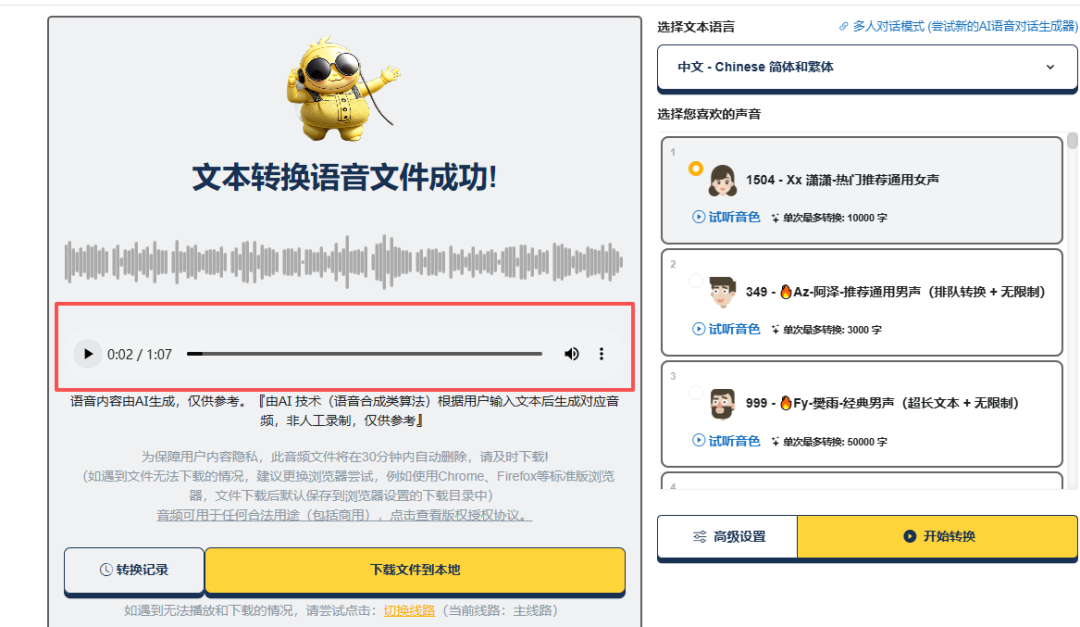The width and height of the screenshot is (1080, 627).
Task: Click the 语音内容由AI生成 disclaimer text
Action: pos(344,411)
